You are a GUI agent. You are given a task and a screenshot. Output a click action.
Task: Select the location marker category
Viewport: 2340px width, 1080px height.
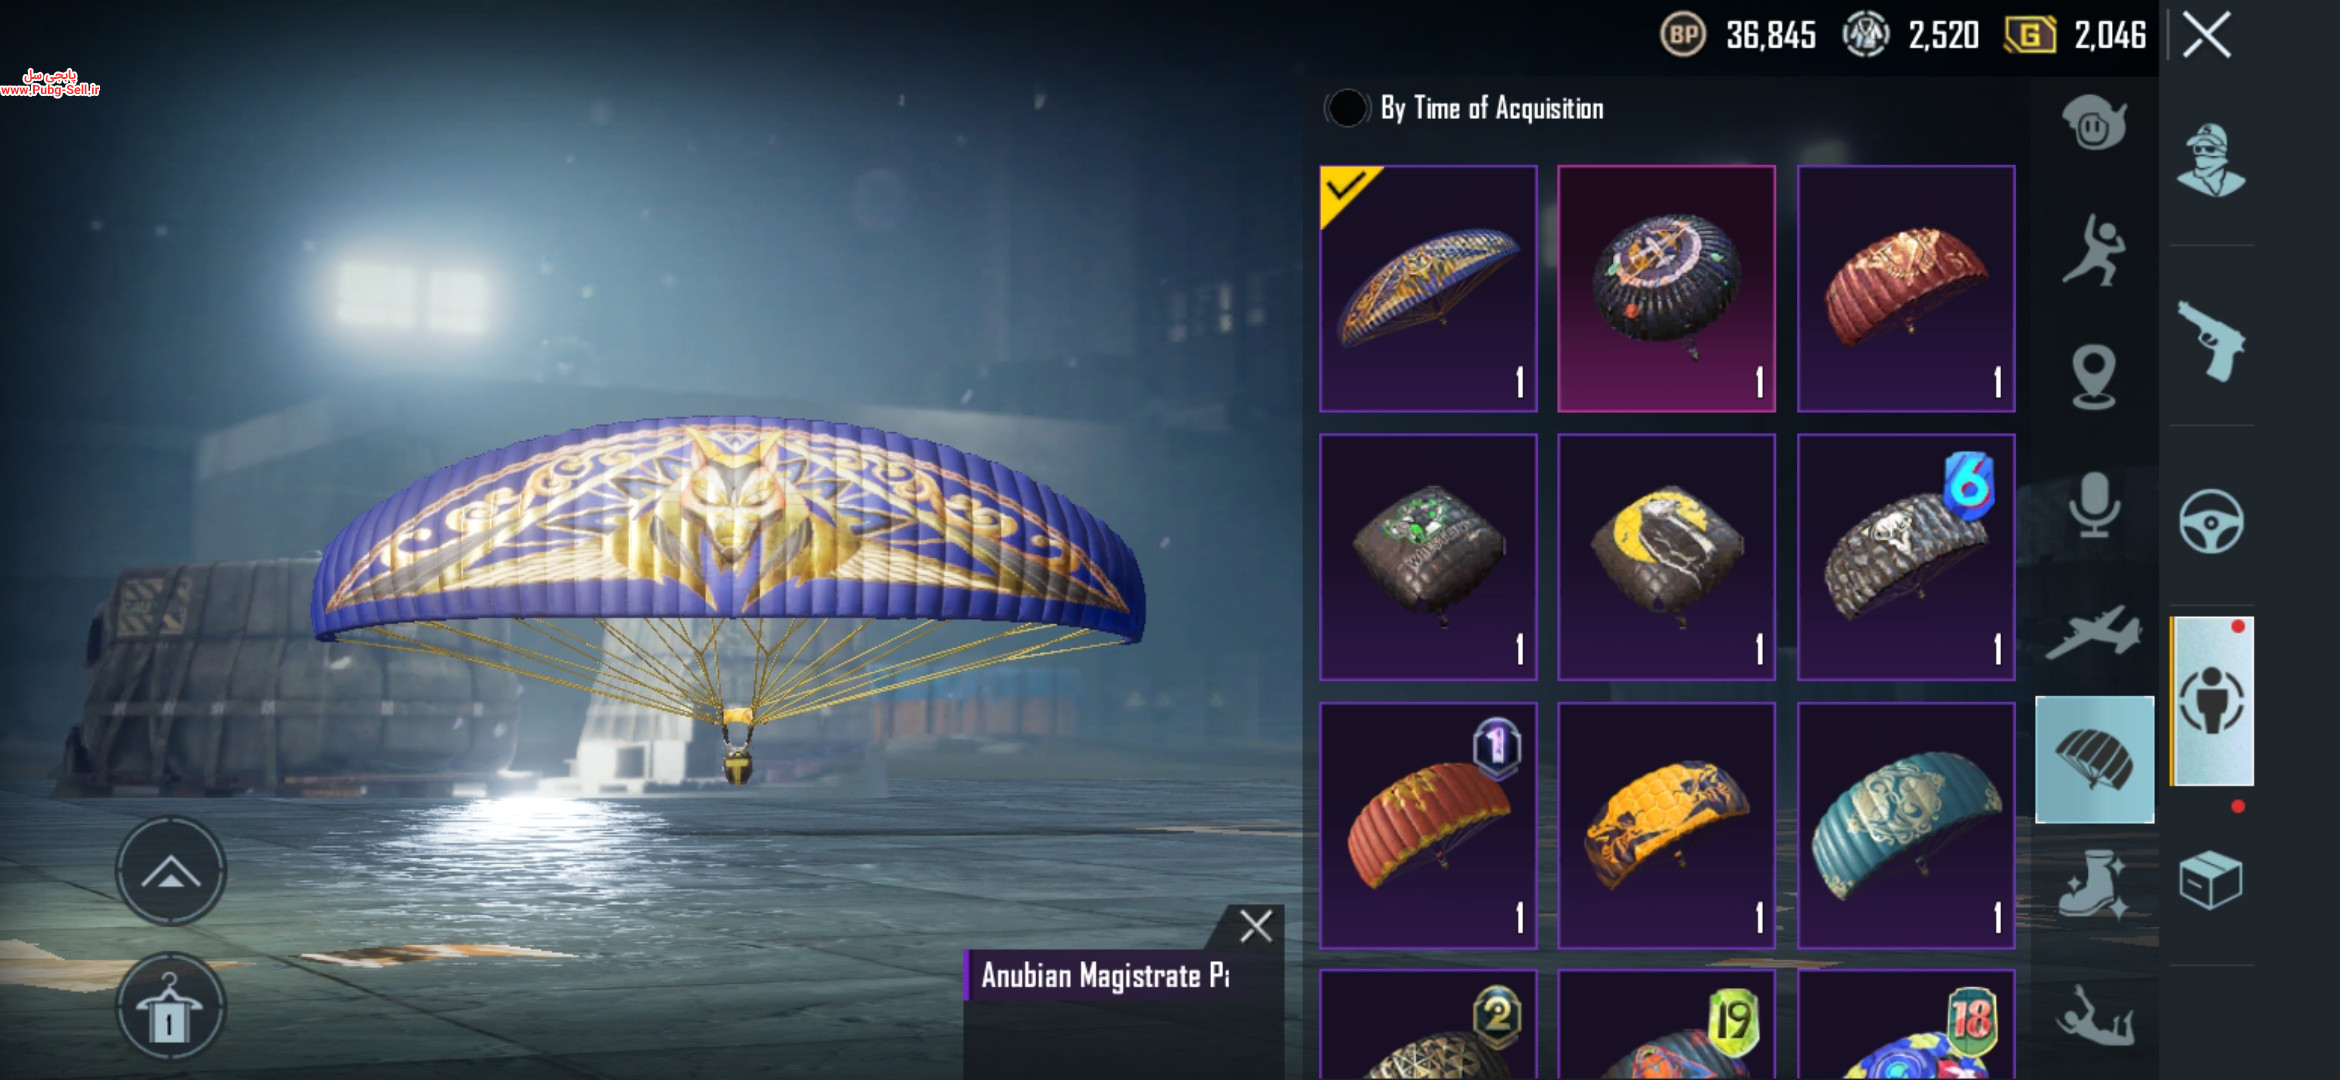(2093, 377)
